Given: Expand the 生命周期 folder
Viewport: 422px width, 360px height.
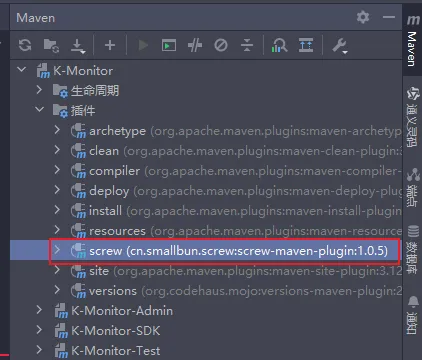Looking at the screenshot, I should click(x=39, y=90).
